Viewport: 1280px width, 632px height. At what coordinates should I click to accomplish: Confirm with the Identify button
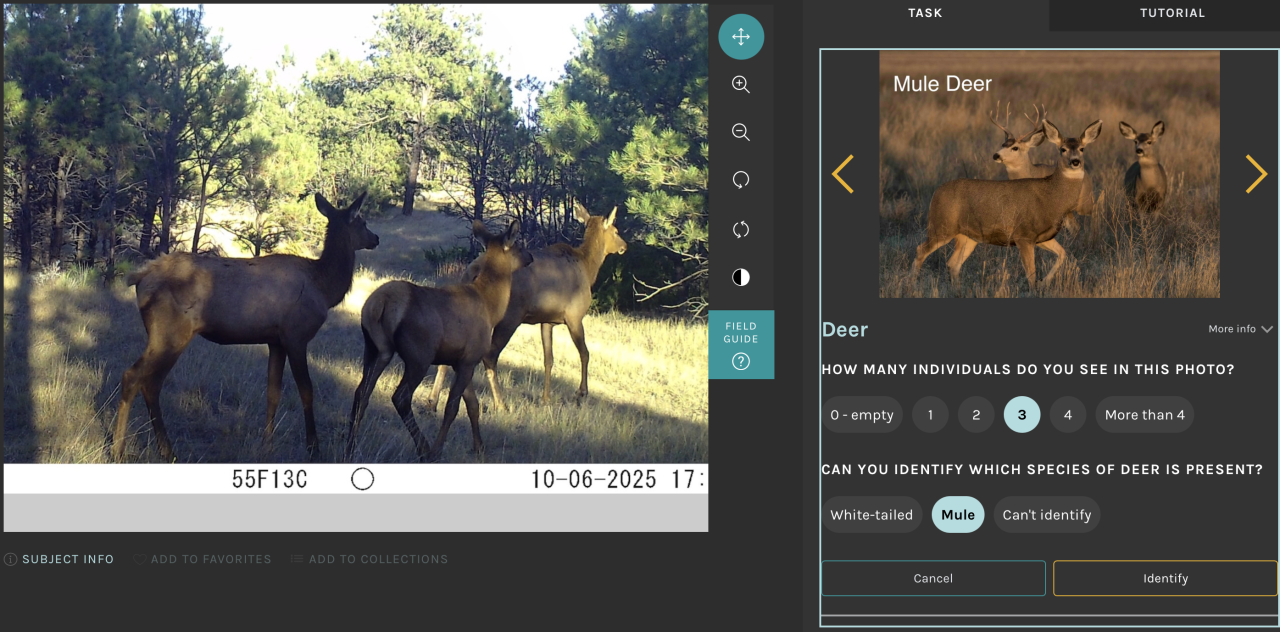1165,578
